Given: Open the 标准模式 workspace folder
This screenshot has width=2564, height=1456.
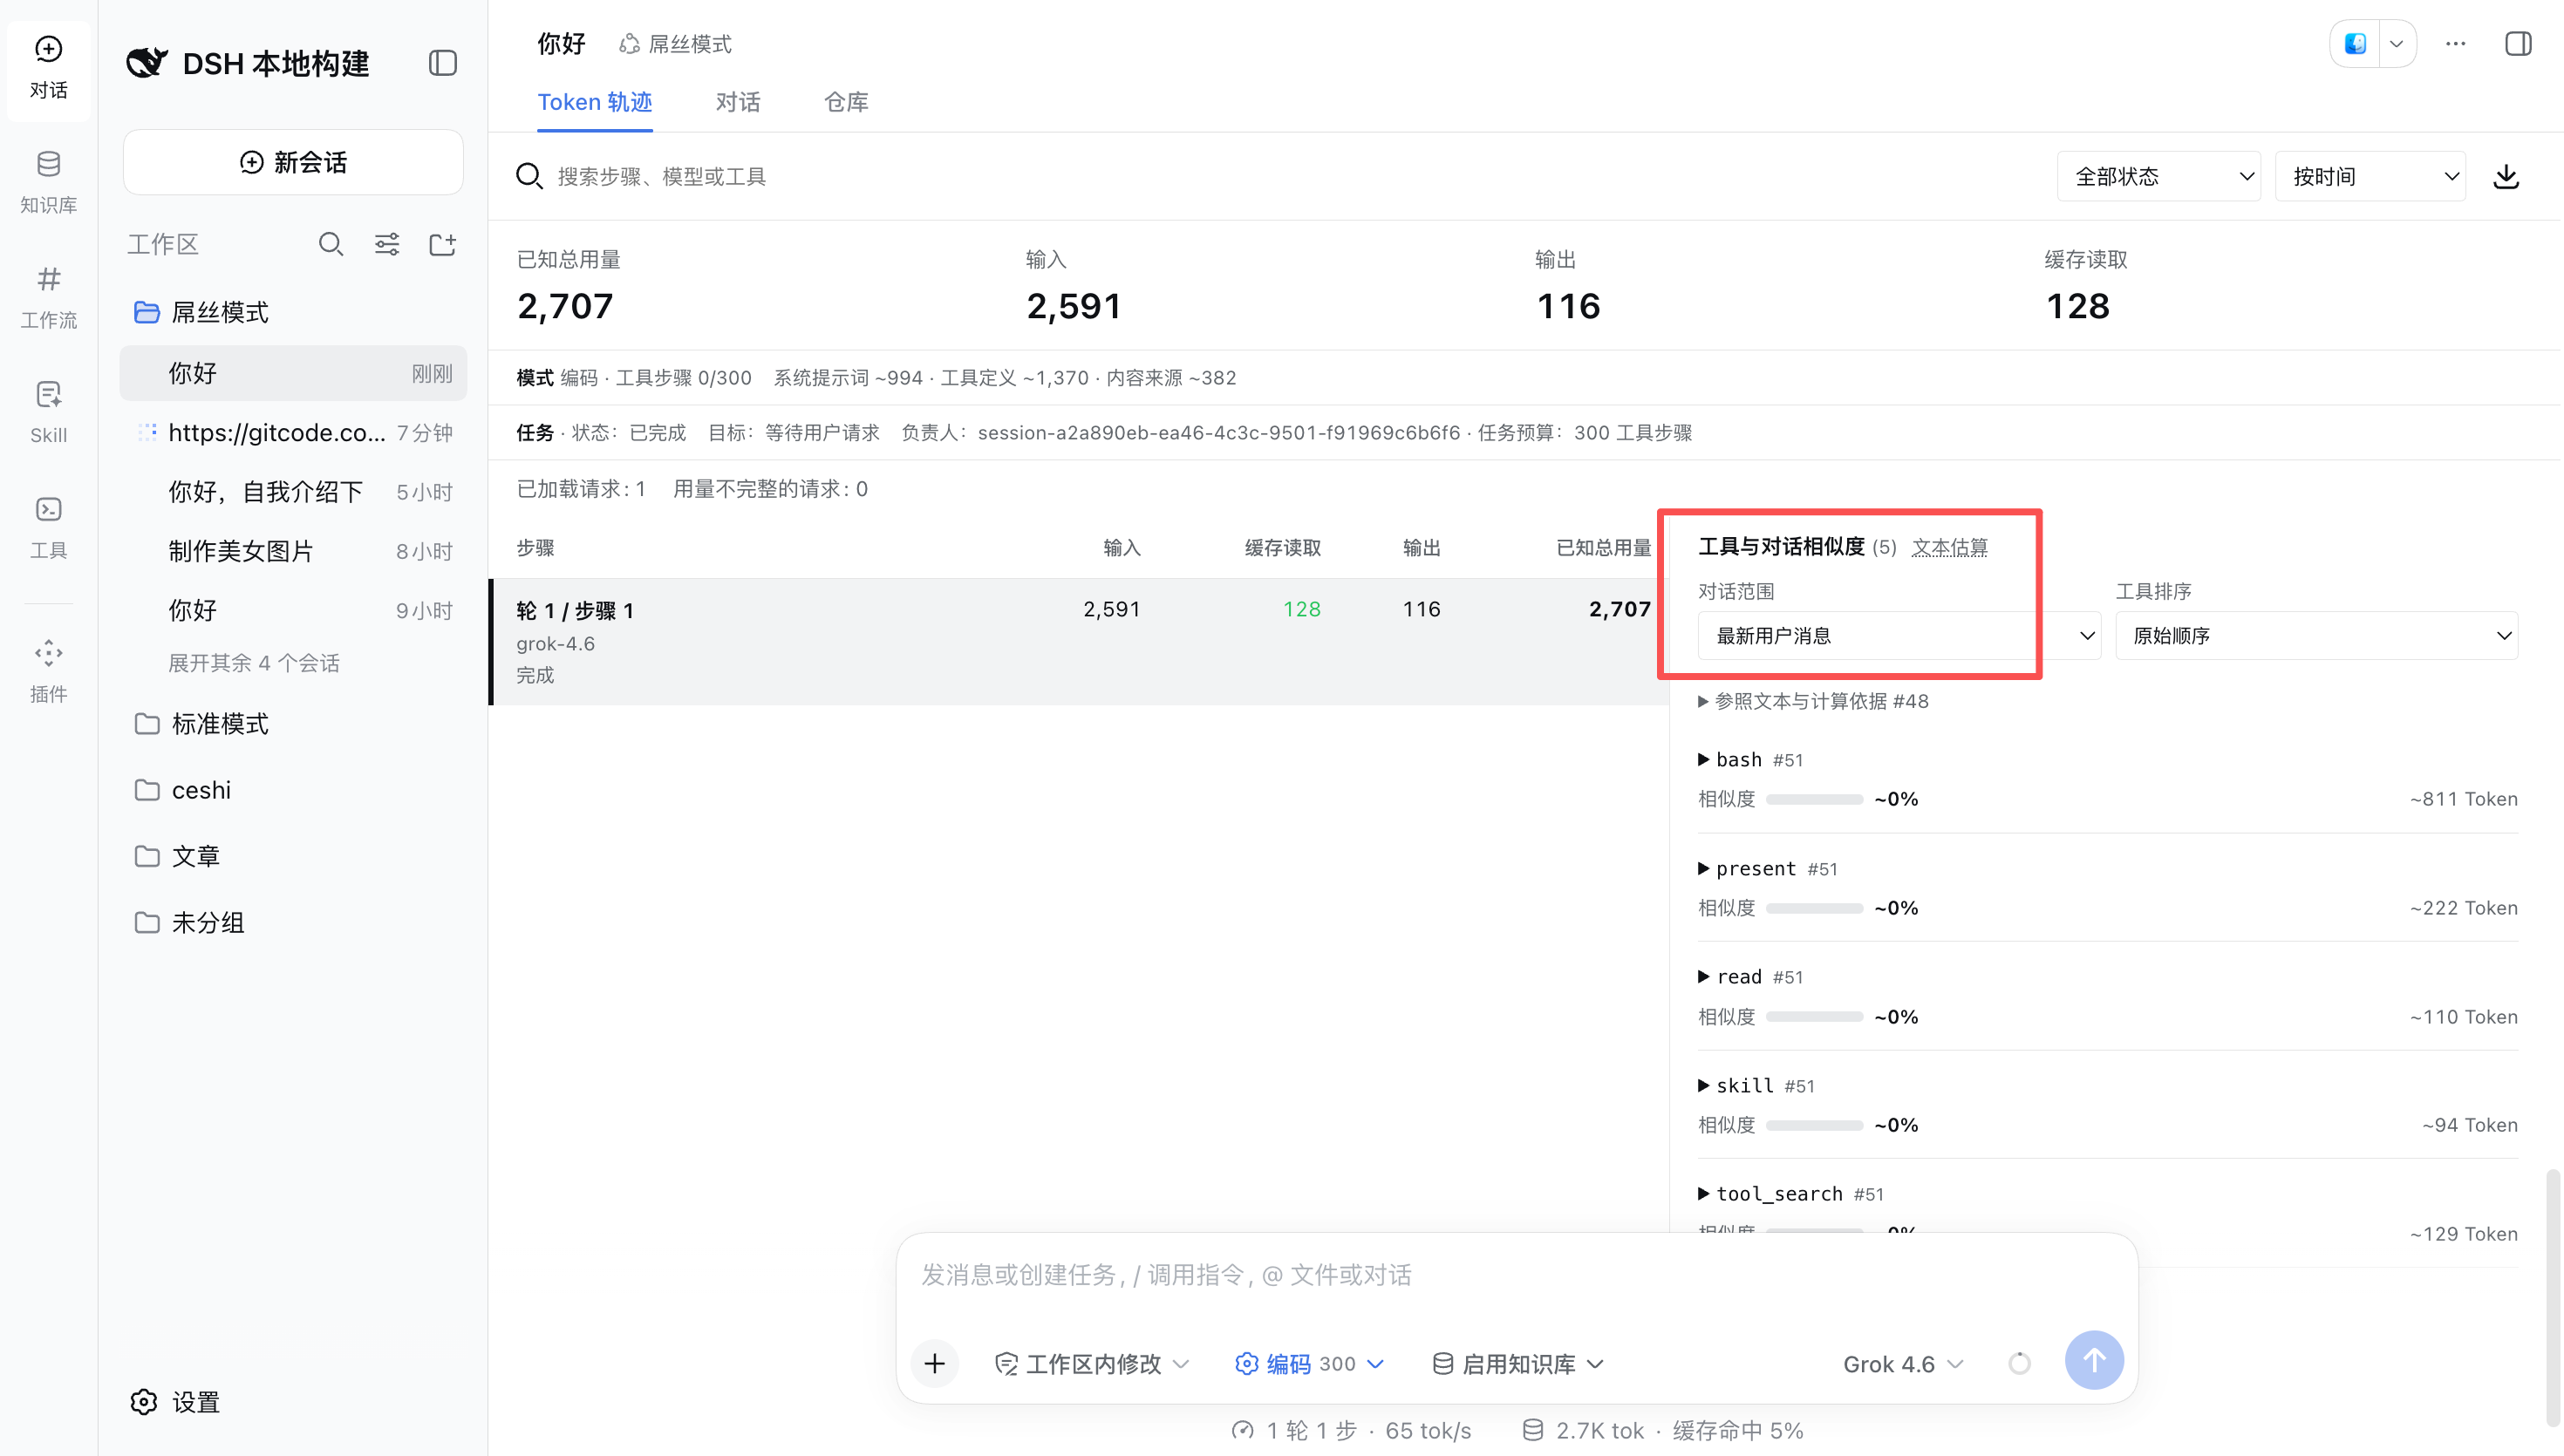Looking at the screenshot, I should (x=293, y=724).
